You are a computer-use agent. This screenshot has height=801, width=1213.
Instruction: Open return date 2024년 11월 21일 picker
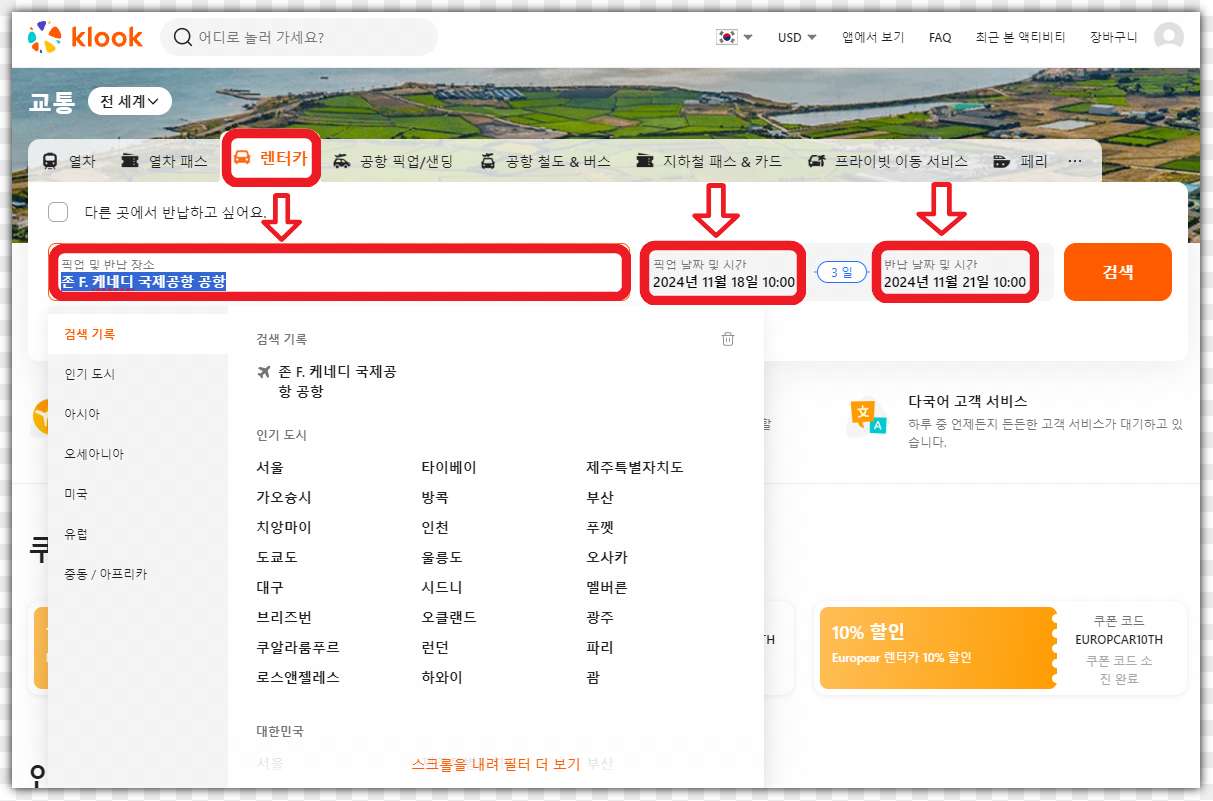click(x=954, y=272)
